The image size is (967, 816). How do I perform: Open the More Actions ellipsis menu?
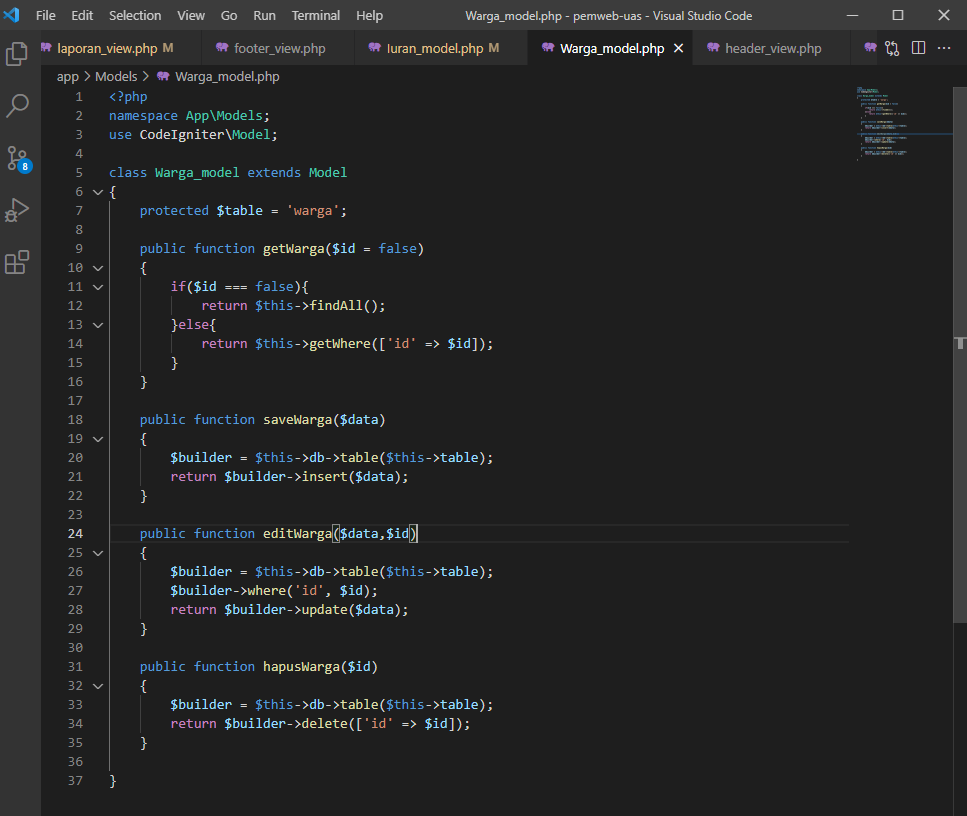point(944,47)
